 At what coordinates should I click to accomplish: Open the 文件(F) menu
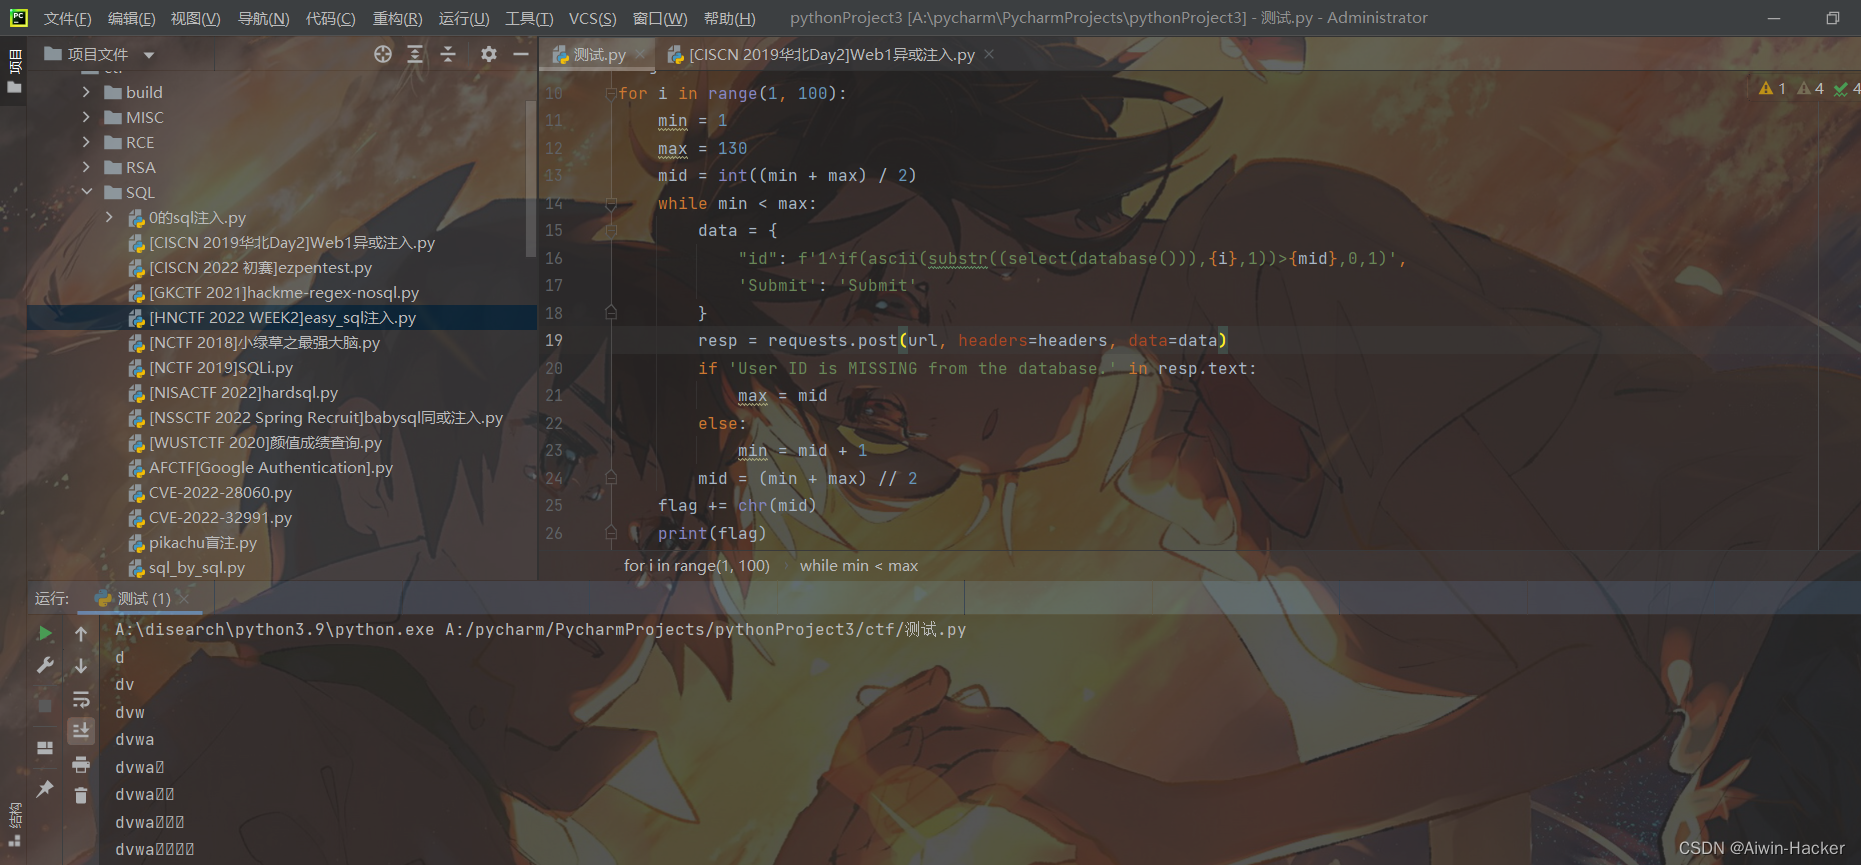coord(67,18)
